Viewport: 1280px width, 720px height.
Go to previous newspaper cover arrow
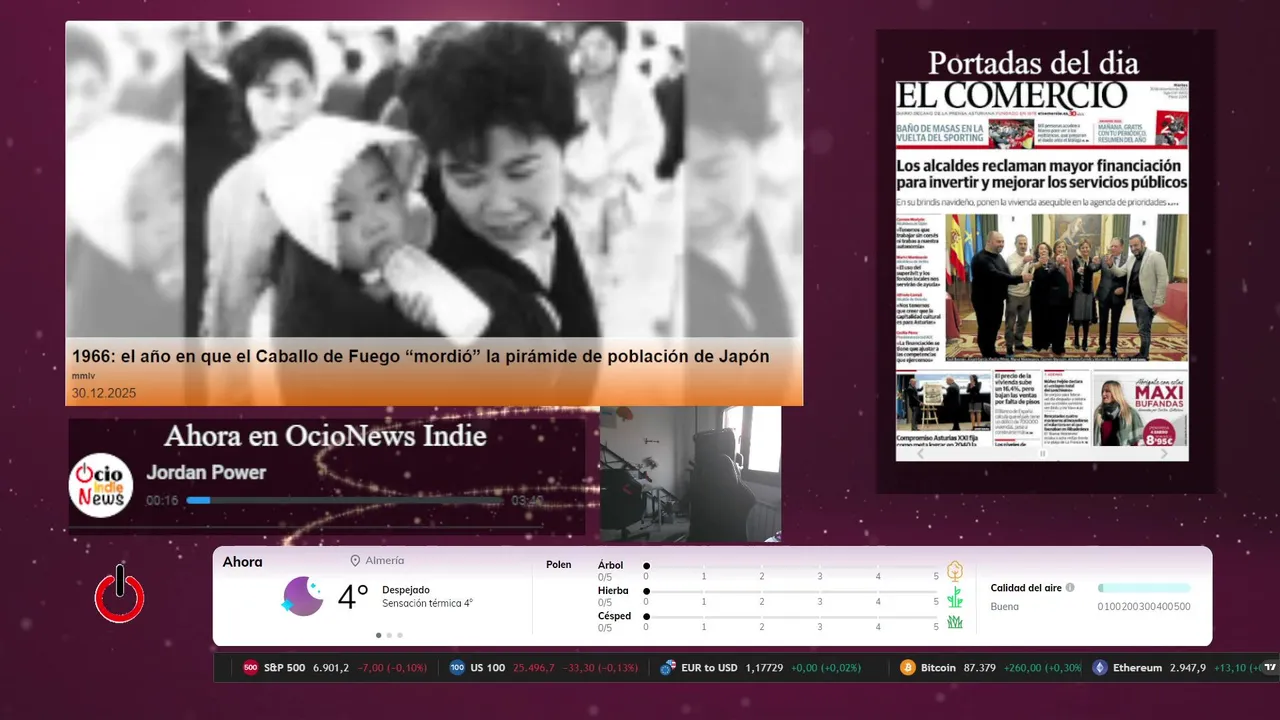point(920,453)
